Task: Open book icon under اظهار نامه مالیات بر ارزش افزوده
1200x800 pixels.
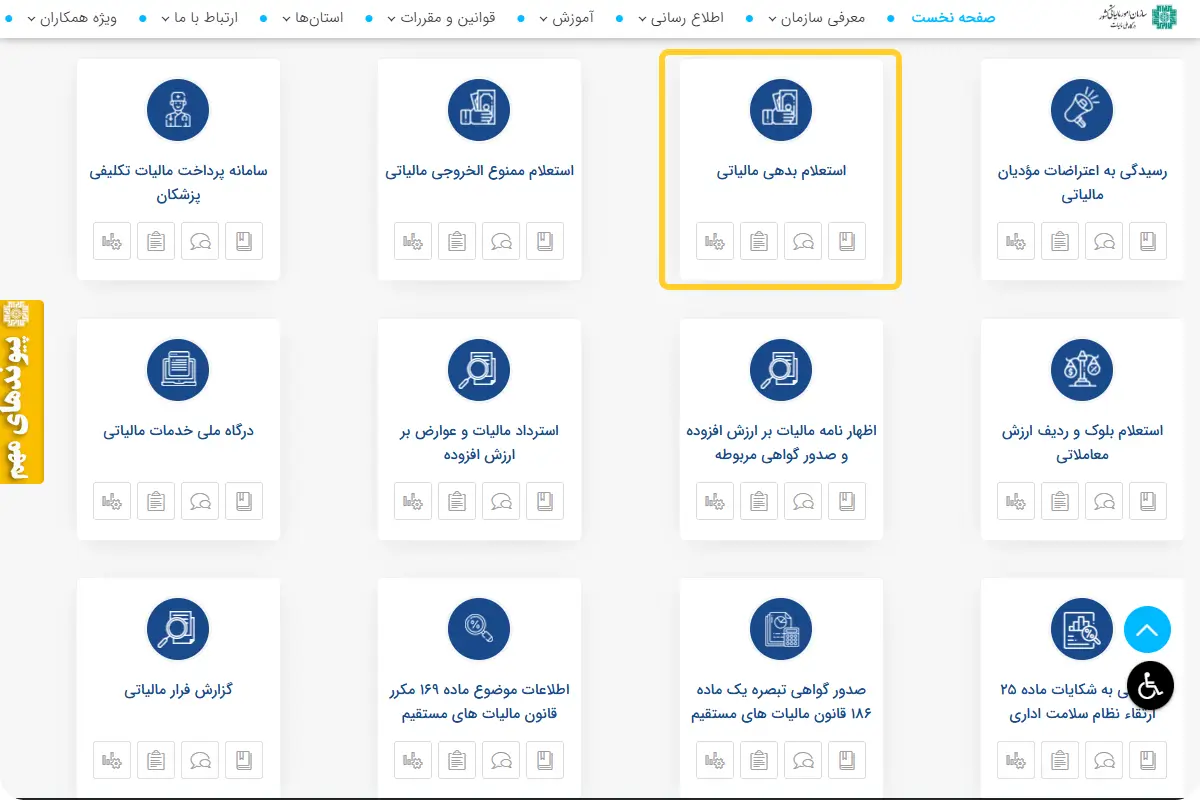Action: coord(847,501)
